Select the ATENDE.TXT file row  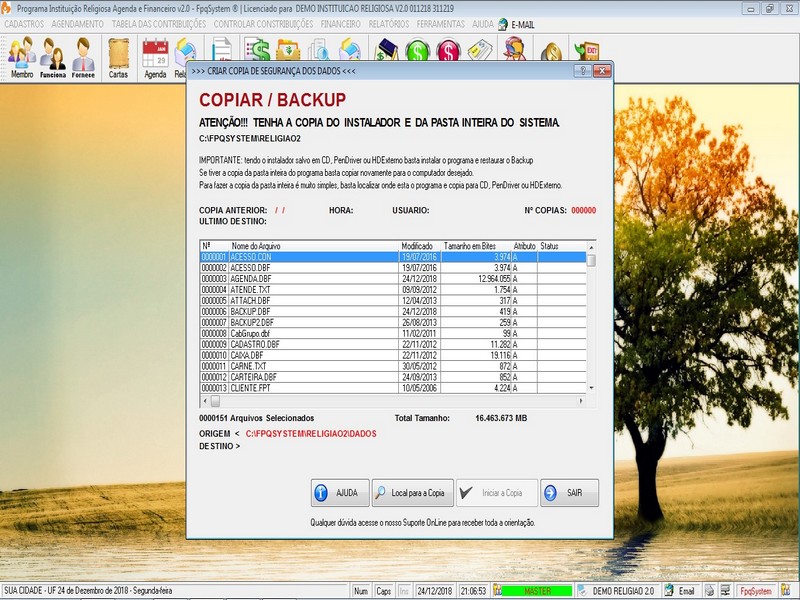point(393,290)
